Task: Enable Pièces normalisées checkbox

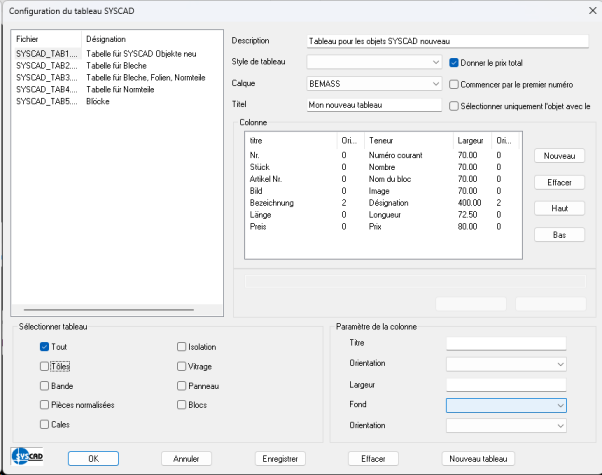Action: 45,405
